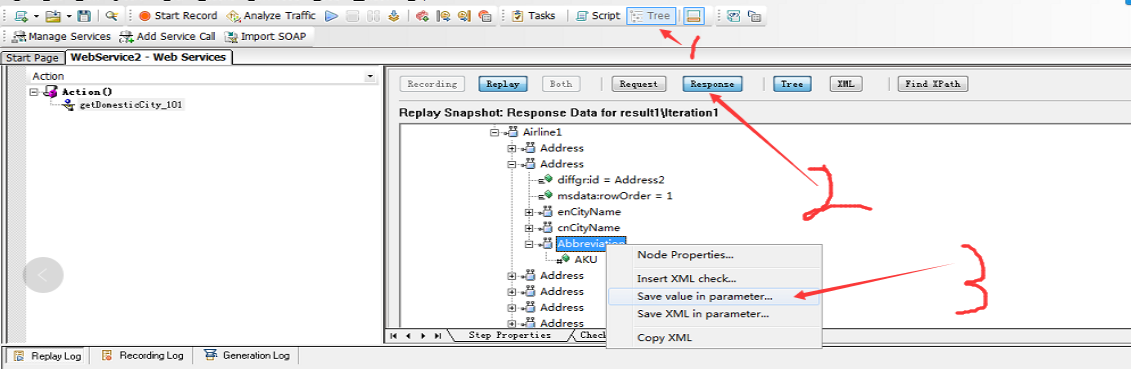The width and height of the screenshot is (1131, 369).
Task: Select XML display in snapshot pane
Action: (846, 84)
